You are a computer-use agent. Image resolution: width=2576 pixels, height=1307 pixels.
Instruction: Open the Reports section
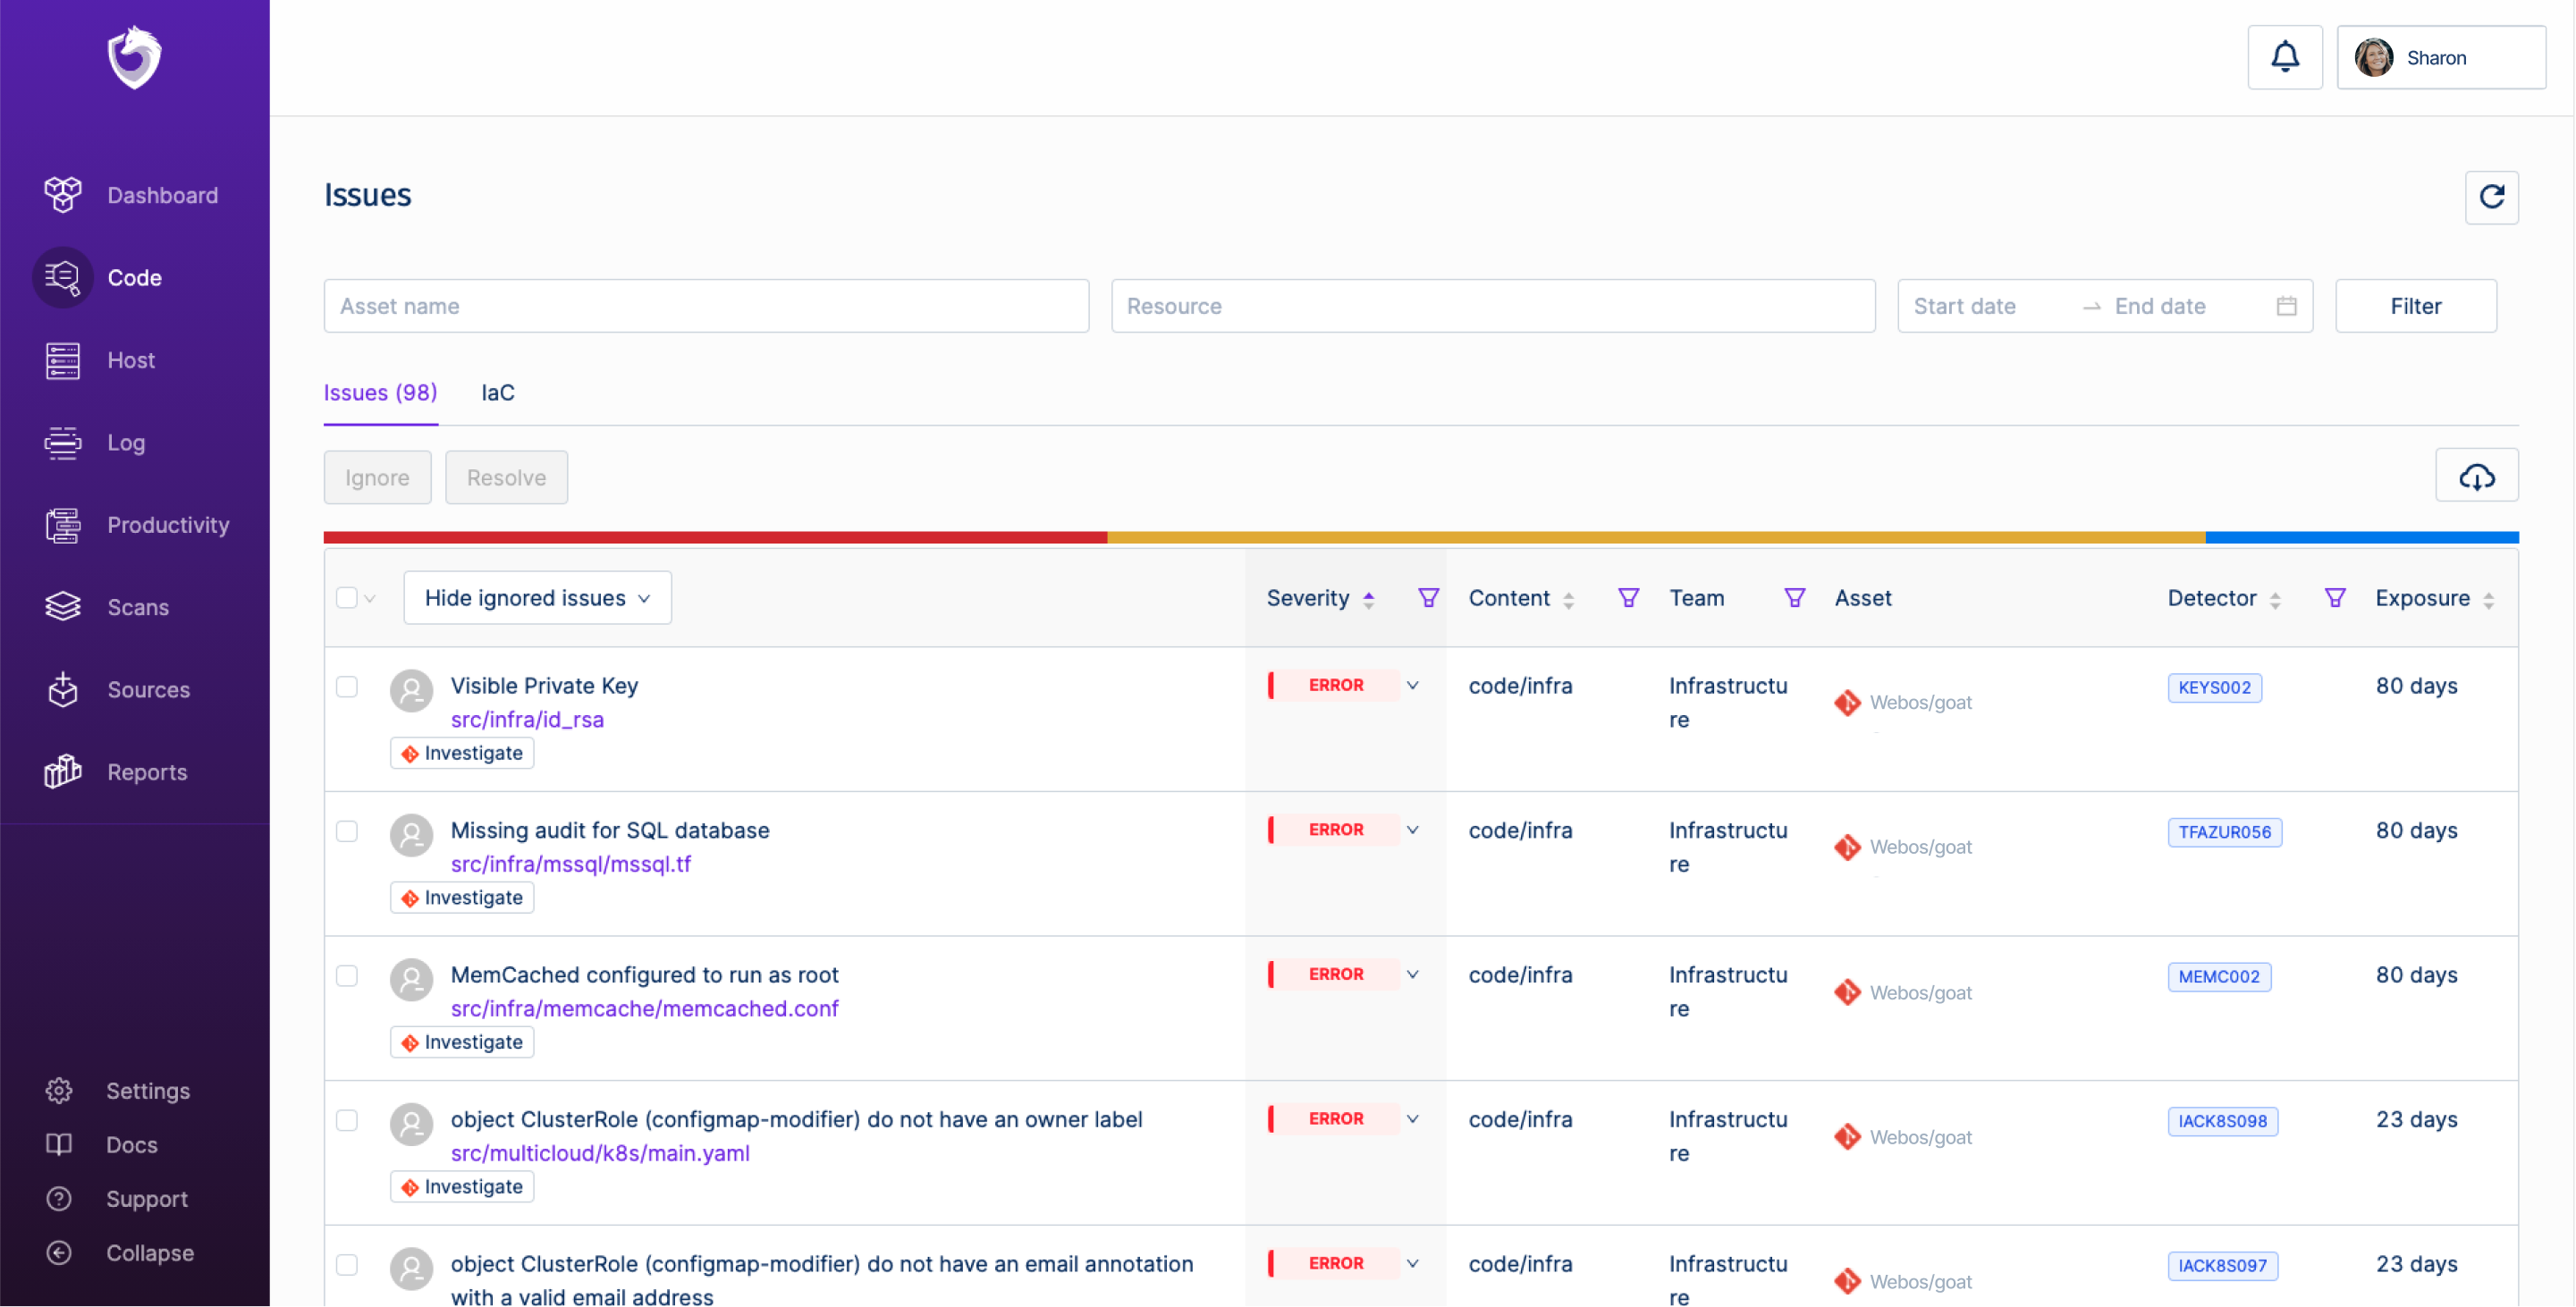[147, 772]
